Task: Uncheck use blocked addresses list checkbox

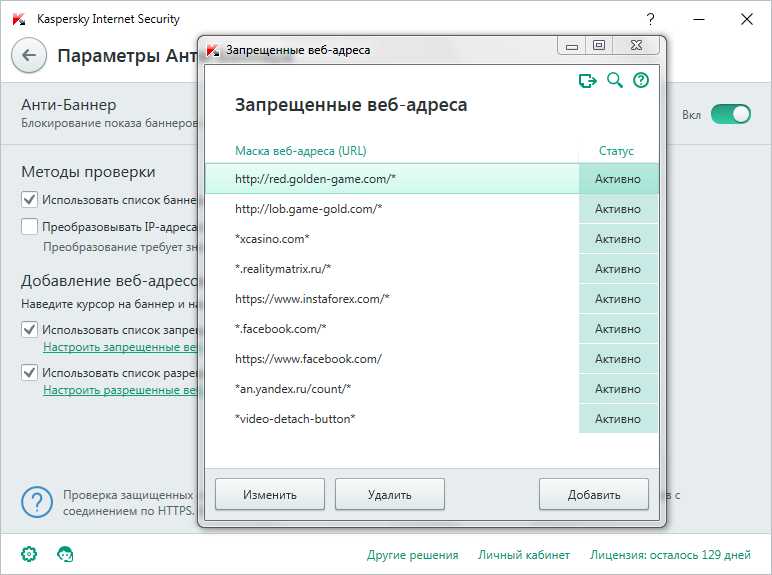Action: click(x=30, y=329)
